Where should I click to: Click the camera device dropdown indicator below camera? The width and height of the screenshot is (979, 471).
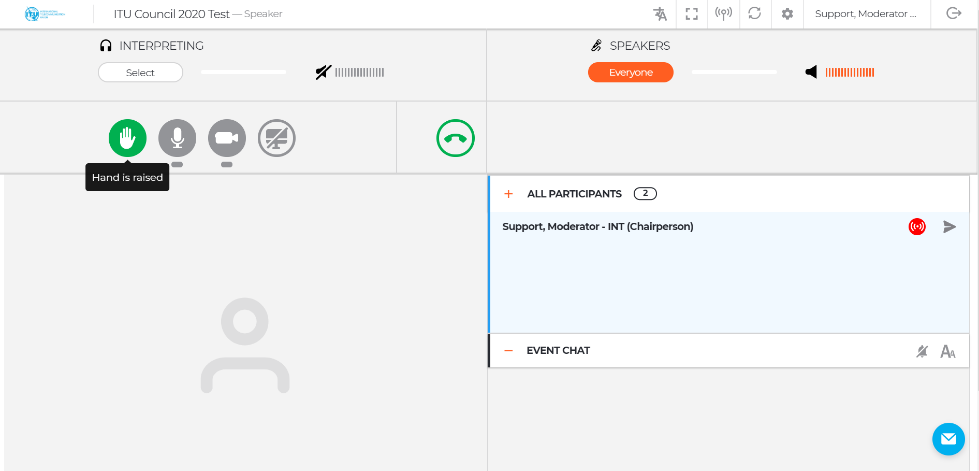(227, 164)
